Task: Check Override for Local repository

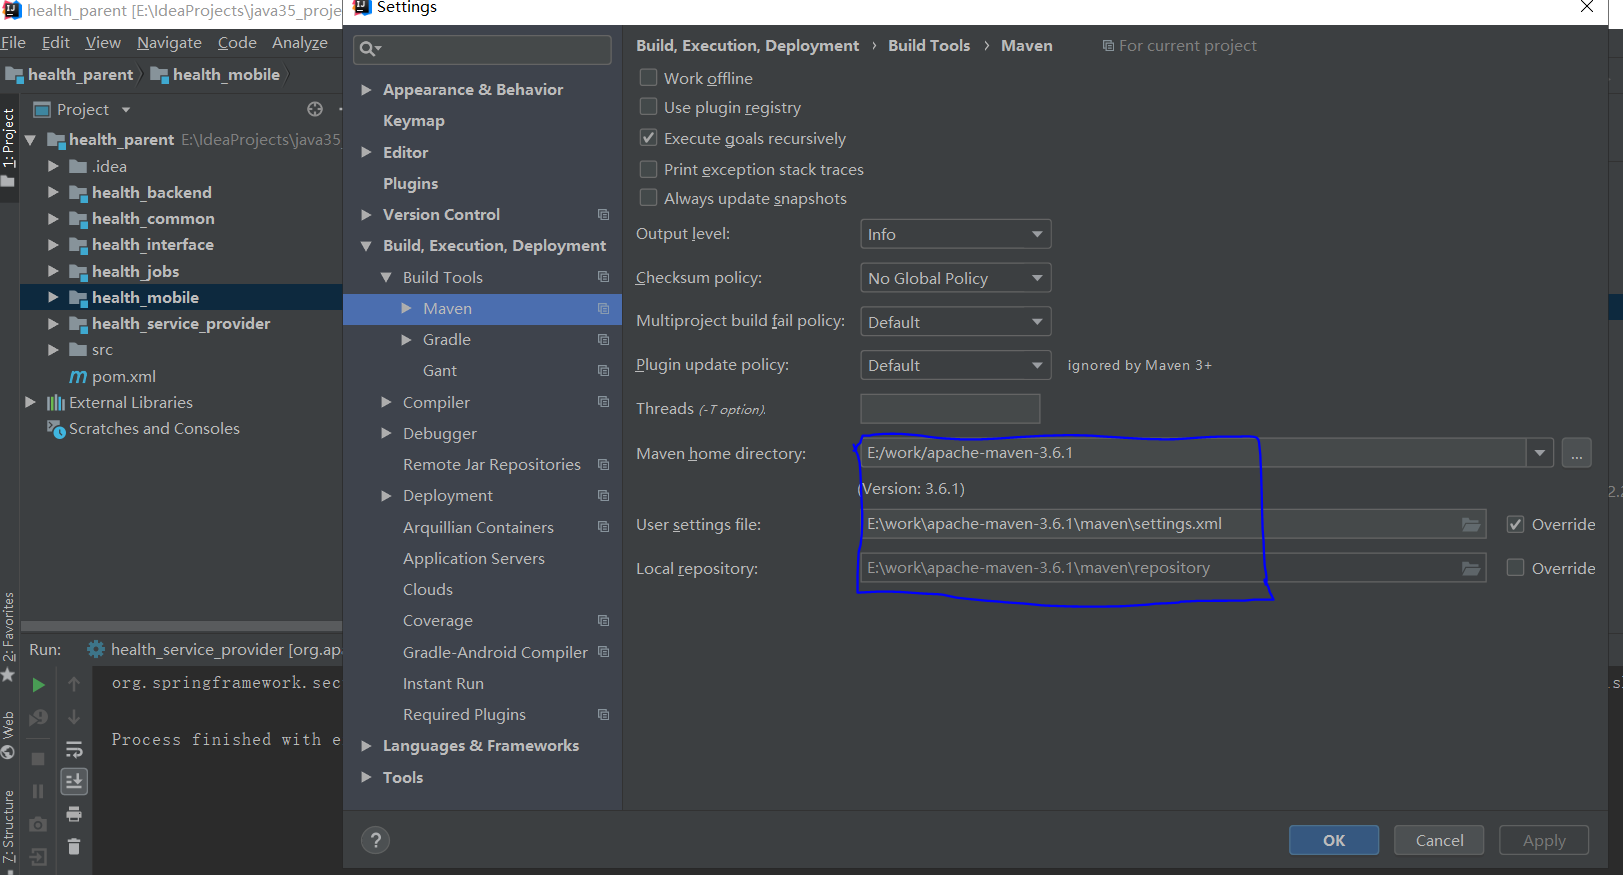Action: pos(1516,568)
